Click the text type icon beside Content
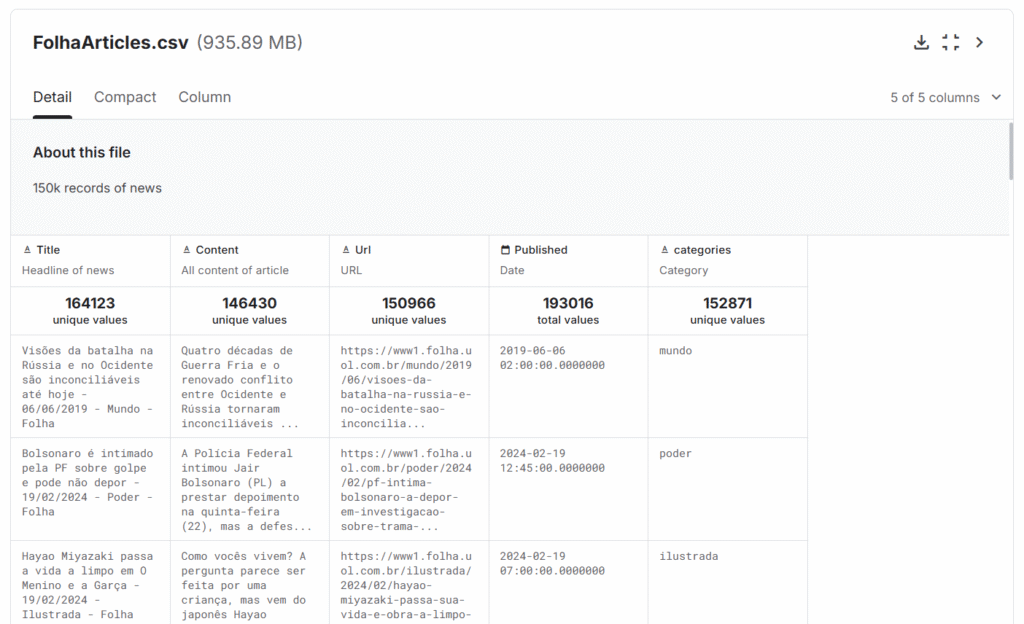1024x624 pixels. pos(186,250)
